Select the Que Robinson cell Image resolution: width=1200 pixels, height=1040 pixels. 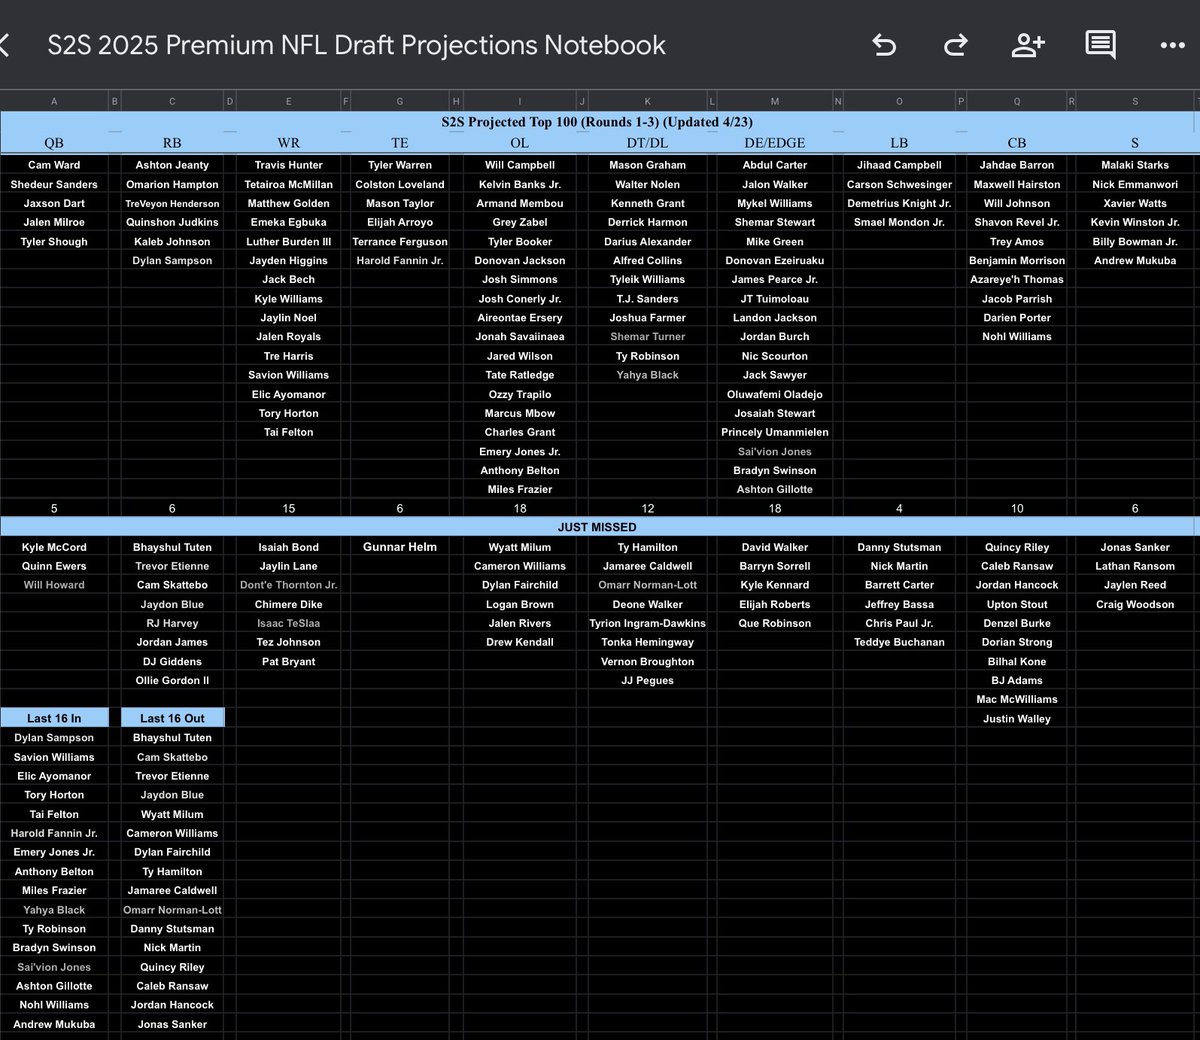(x=775, y=623)
